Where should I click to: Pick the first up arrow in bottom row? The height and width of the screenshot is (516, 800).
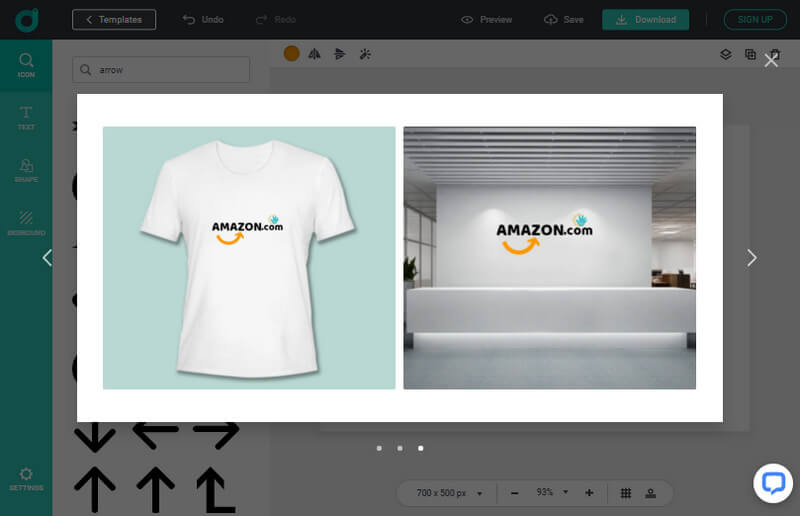point(95,489)
